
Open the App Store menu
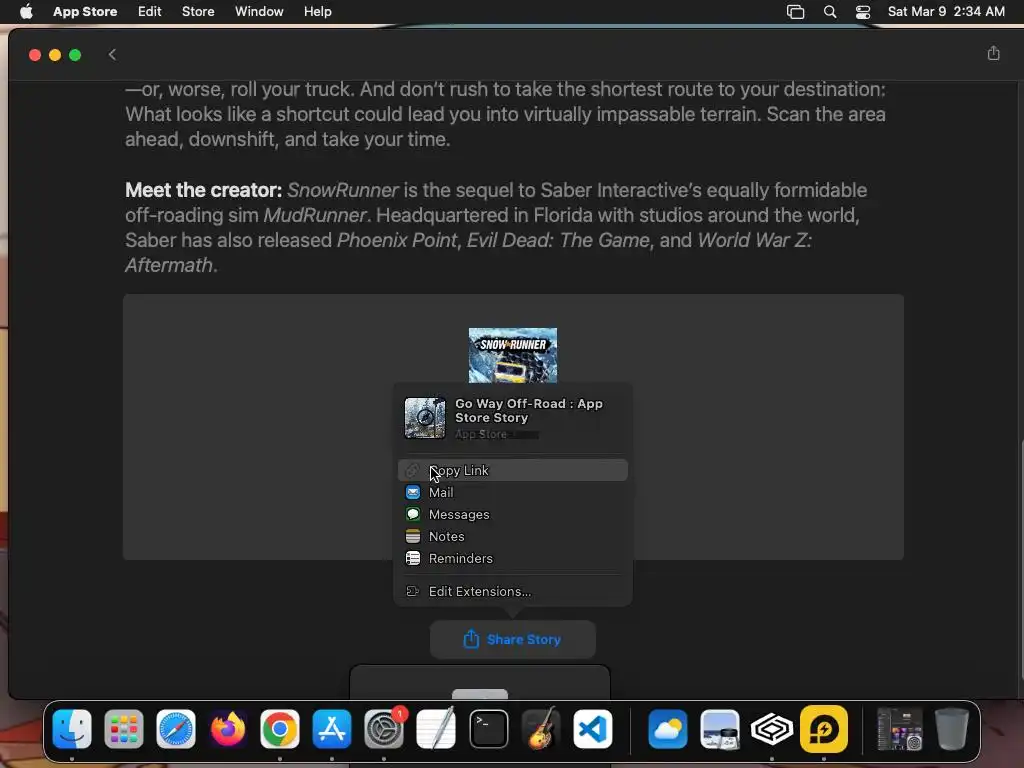click(x=85, y=12)
